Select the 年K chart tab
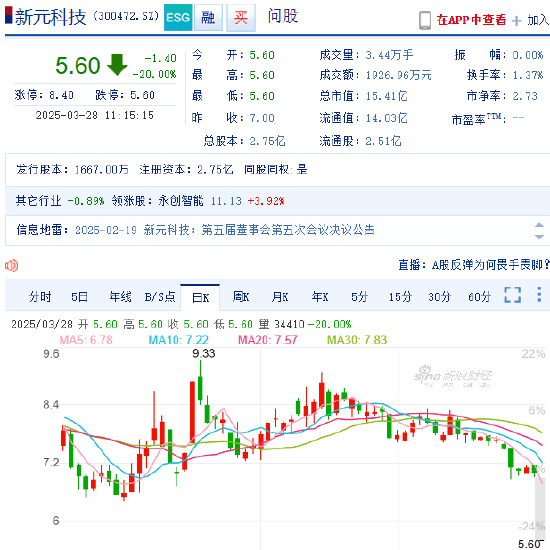Screen dimensions: 550x550 (x=320, y=297)
